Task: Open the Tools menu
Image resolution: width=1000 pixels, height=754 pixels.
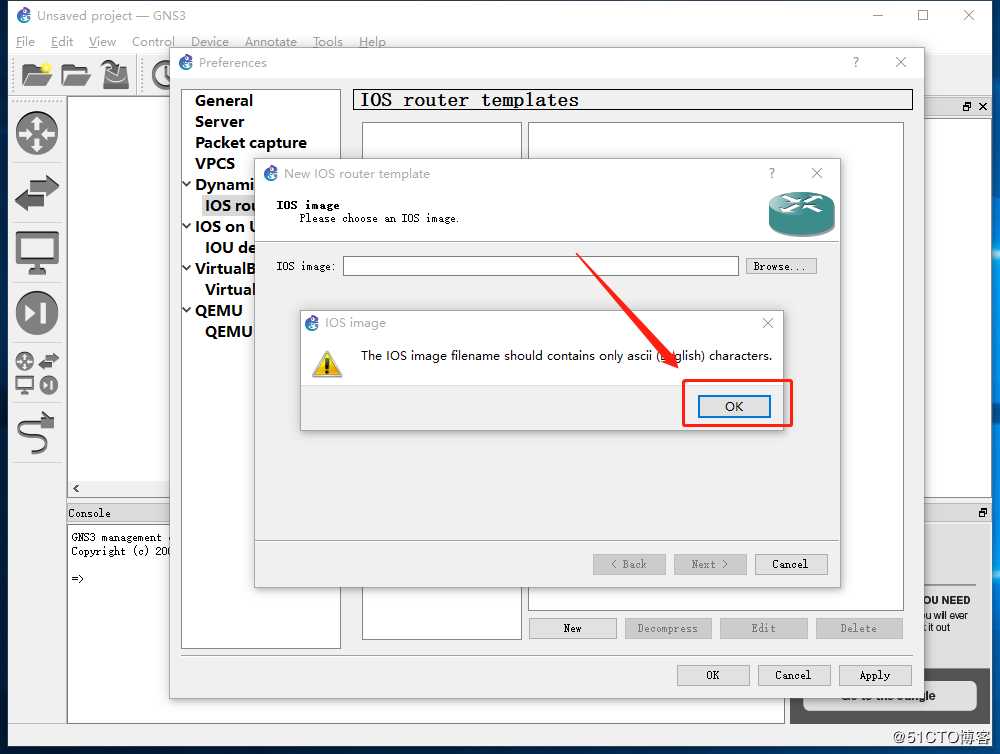Action: pos(328,41)
